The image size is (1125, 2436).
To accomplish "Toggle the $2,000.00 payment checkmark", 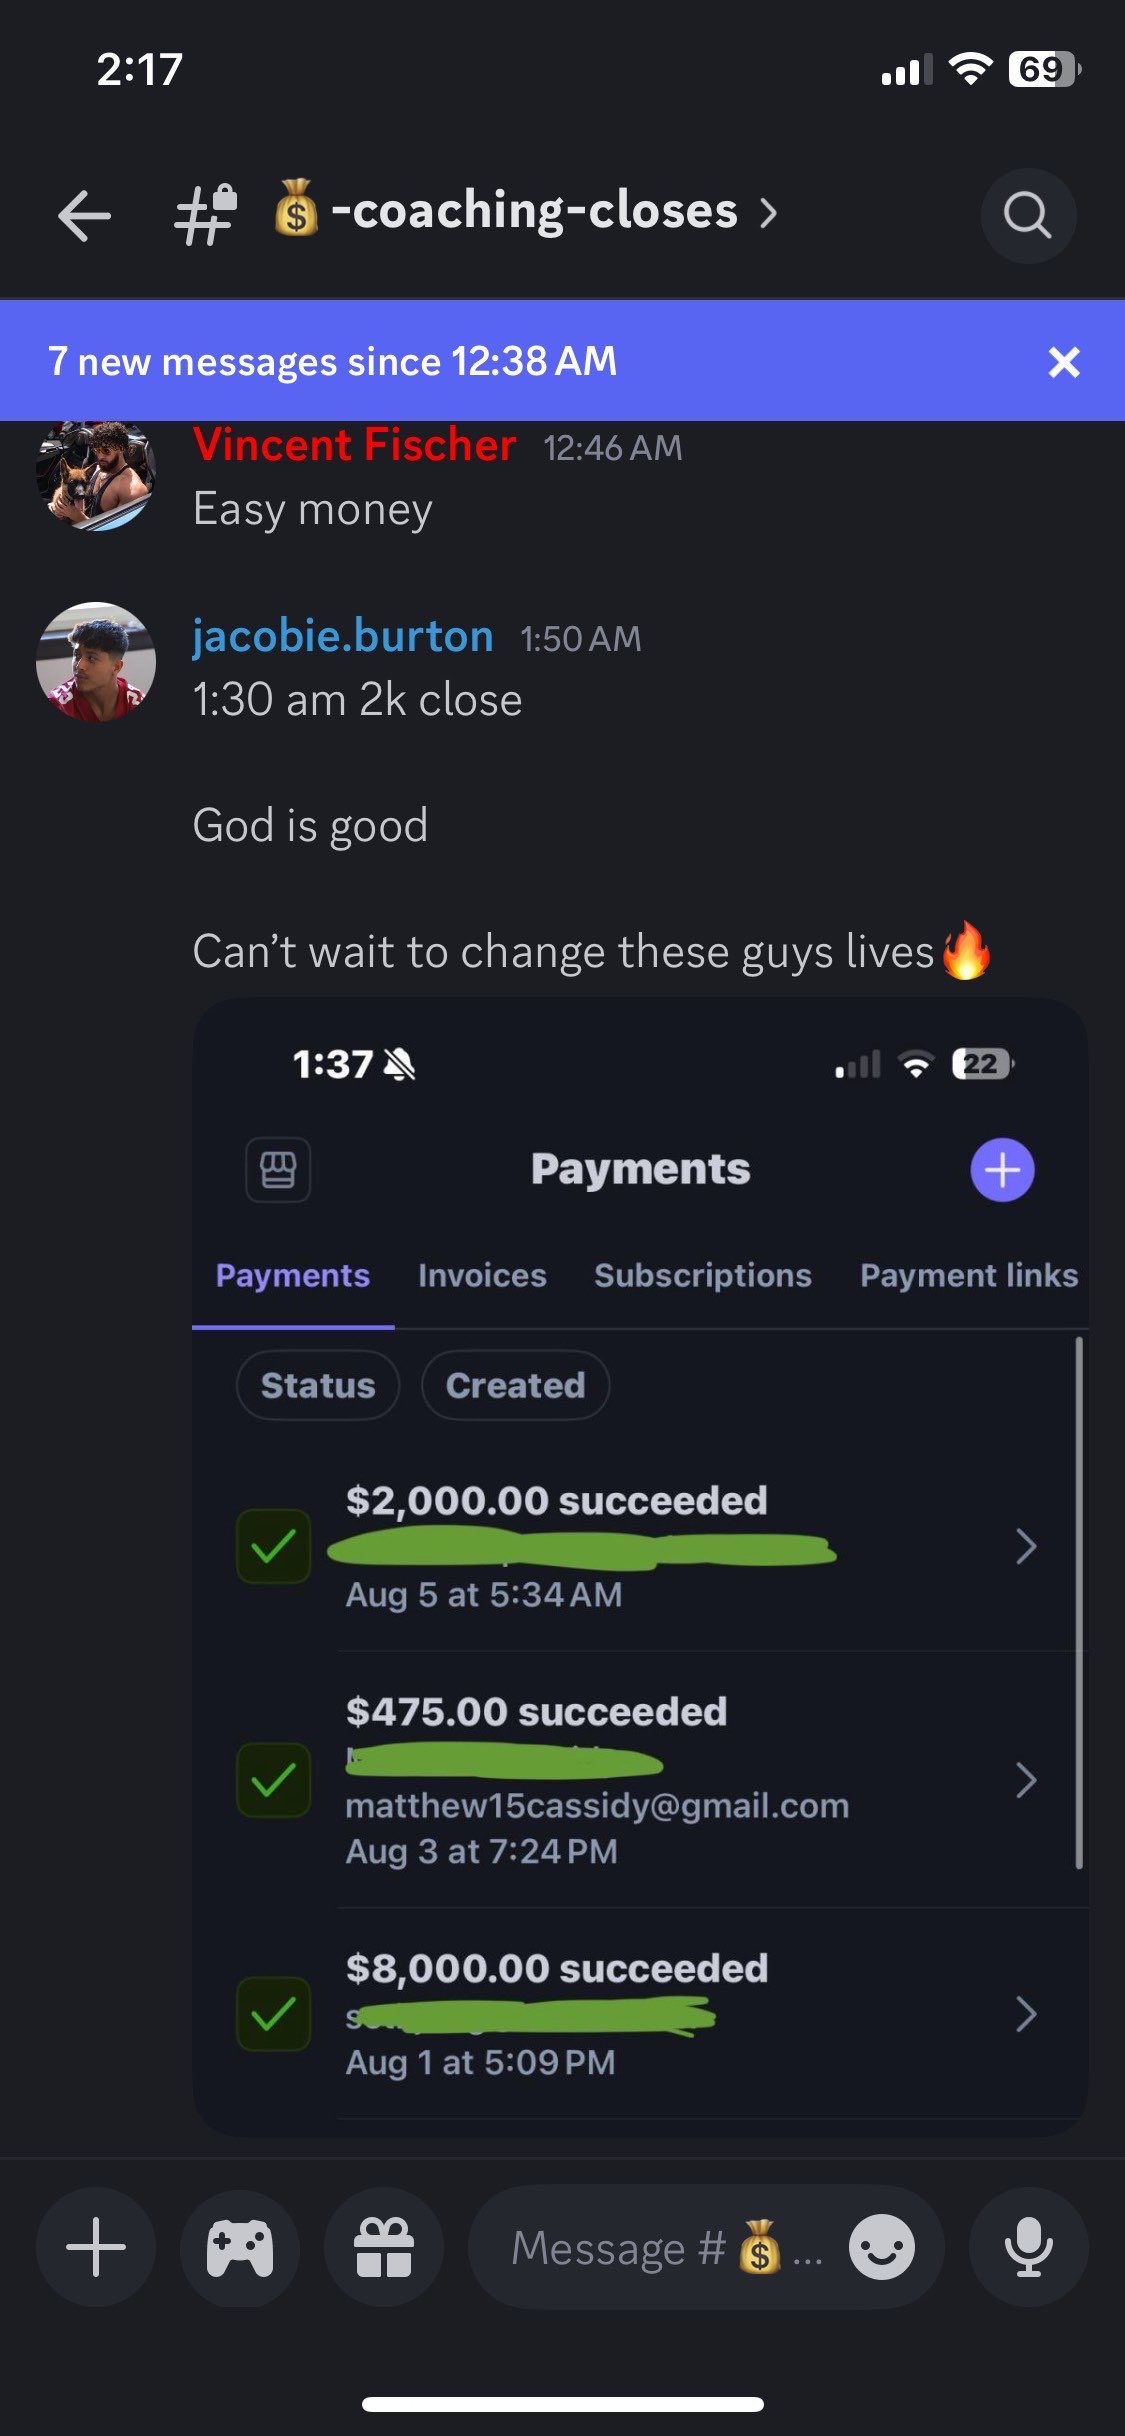I will (273, 1546).
